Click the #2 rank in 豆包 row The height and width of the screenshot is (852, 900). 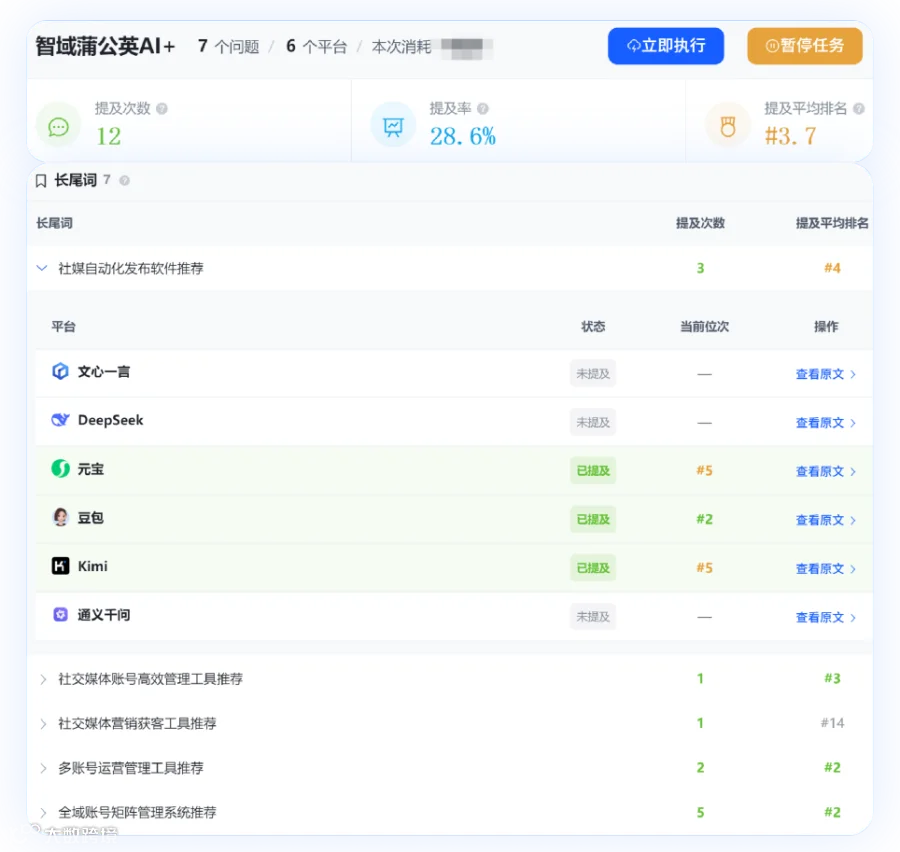pos(704,520)
